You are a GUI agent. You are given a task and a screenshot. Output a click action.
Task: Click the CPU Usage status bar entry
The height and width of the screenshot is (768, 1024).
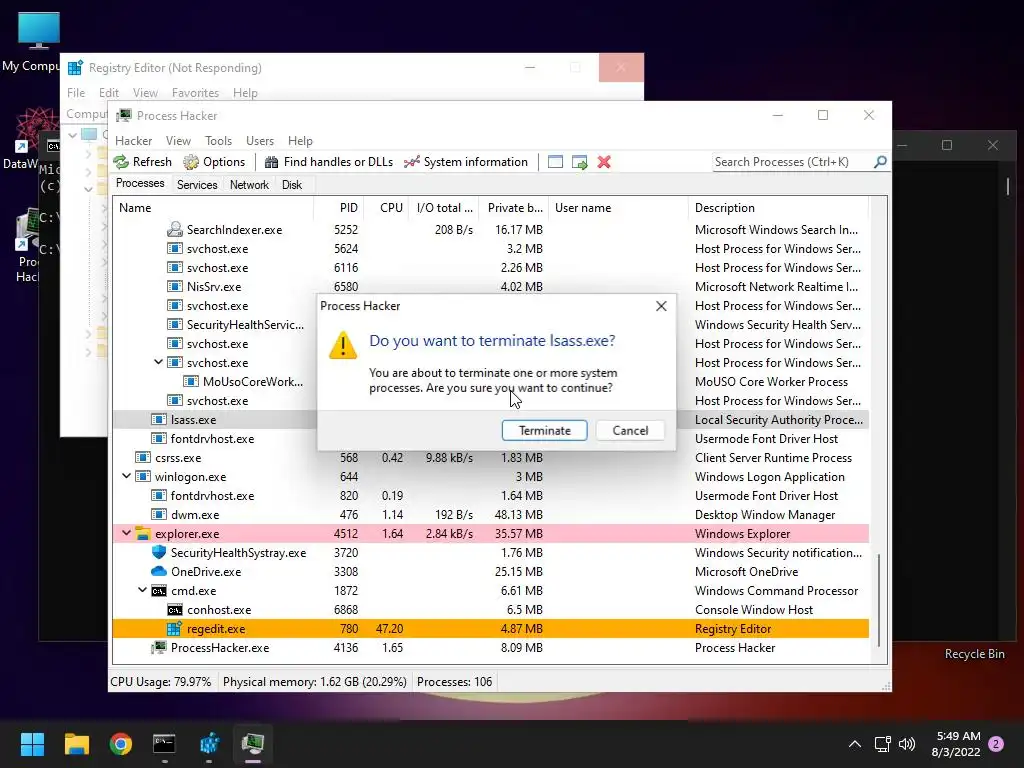161,682
